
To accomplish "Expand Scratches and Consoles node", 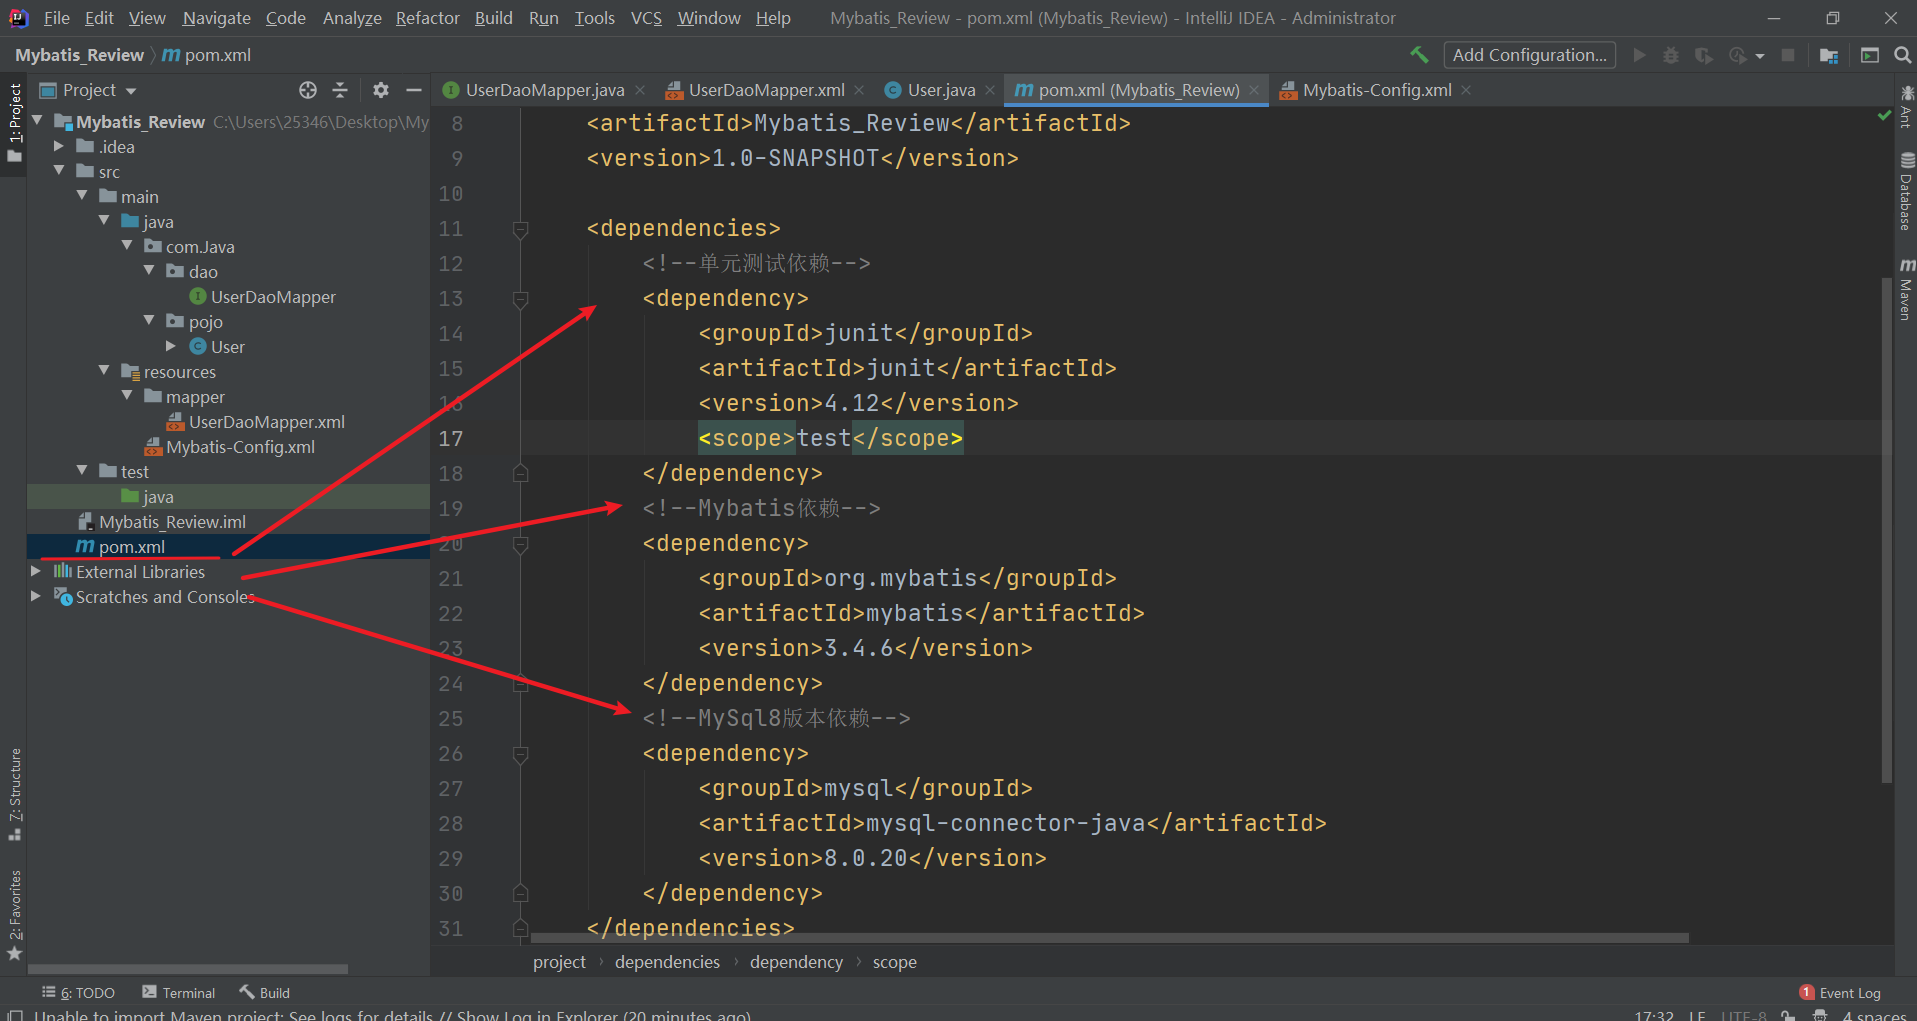I will pyautogui.click(x=36, y=596).
